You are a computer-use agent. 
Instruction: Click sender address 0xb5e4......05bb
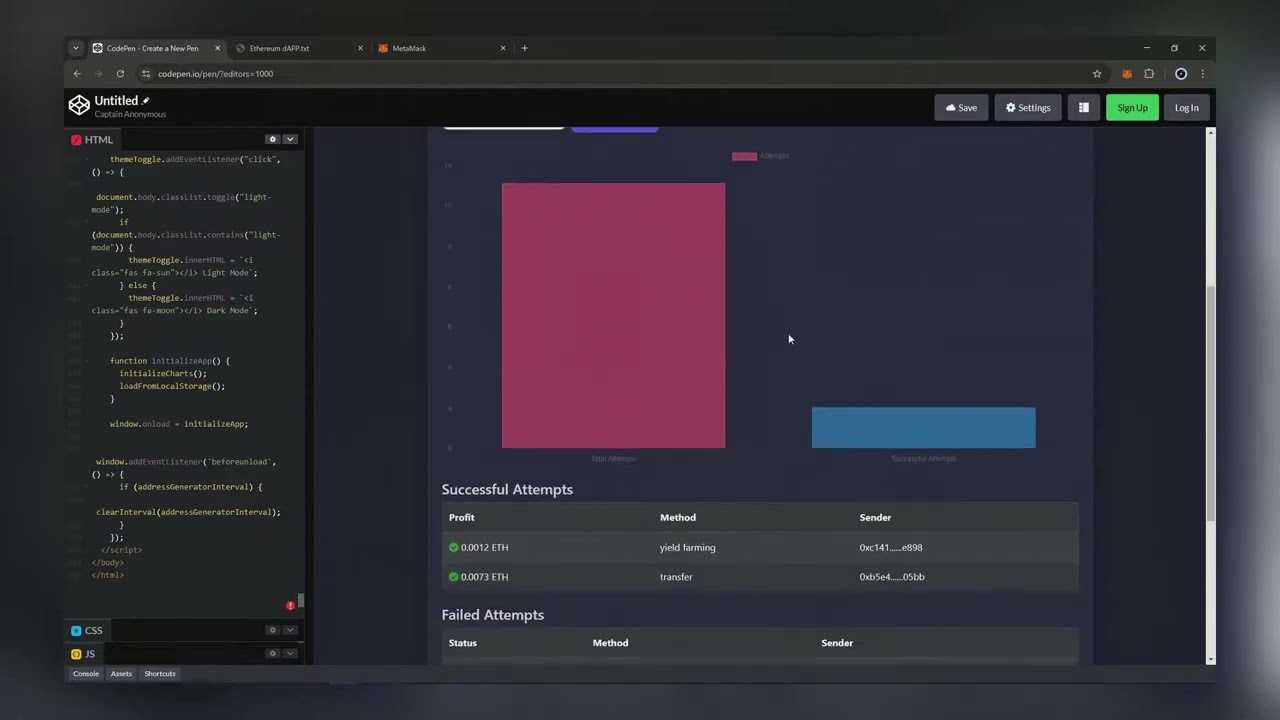(x=892, y=577)
